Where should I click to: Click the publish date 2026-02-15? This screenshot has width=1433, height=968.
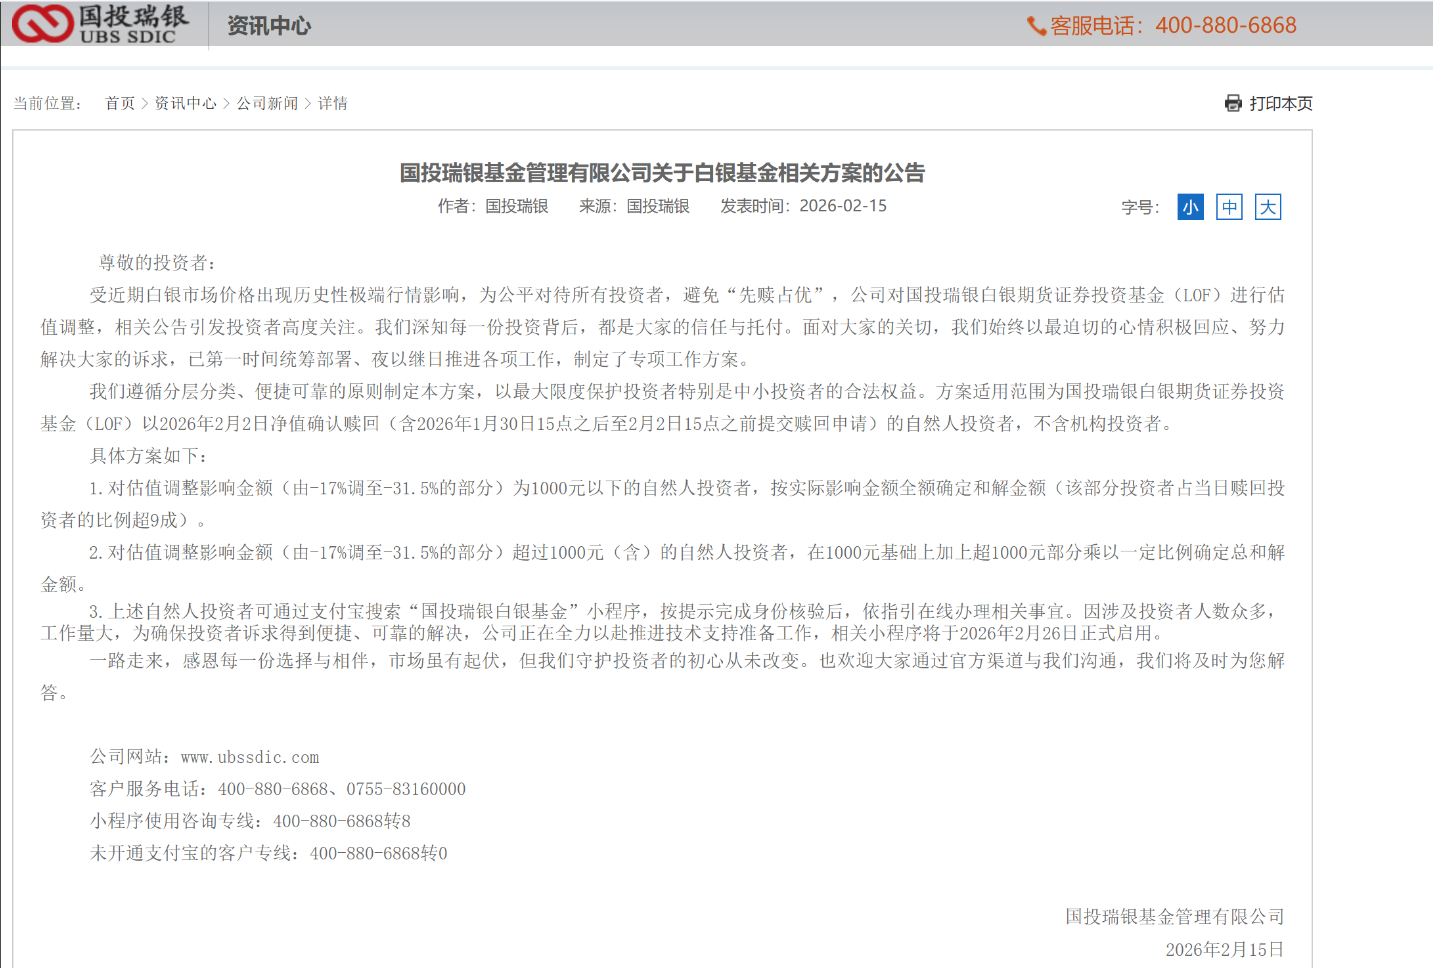coord(841,206)
